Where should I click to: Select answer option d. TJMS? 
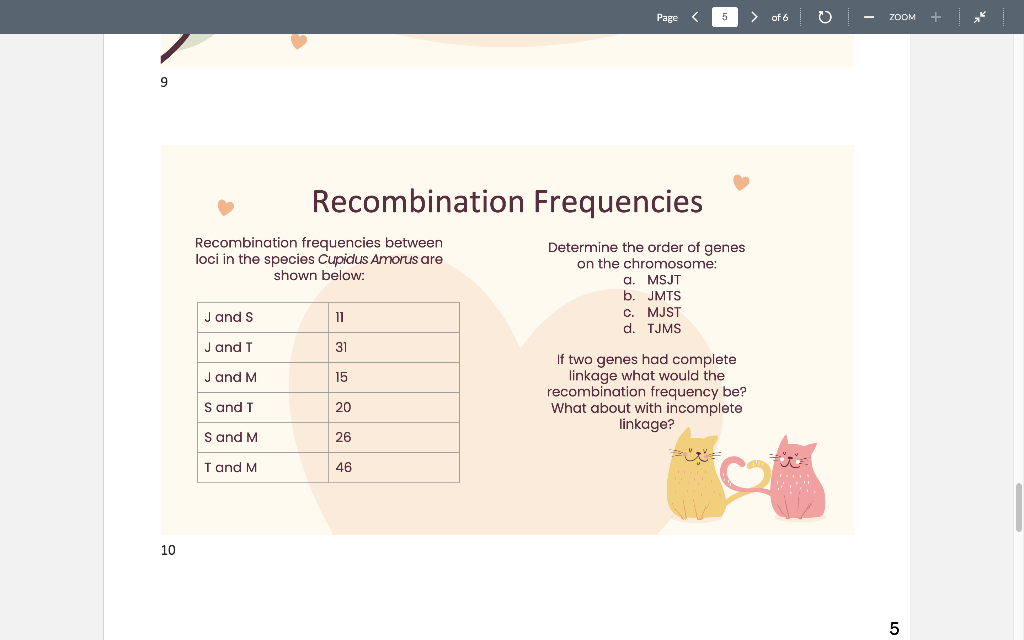tap(662, 328)
